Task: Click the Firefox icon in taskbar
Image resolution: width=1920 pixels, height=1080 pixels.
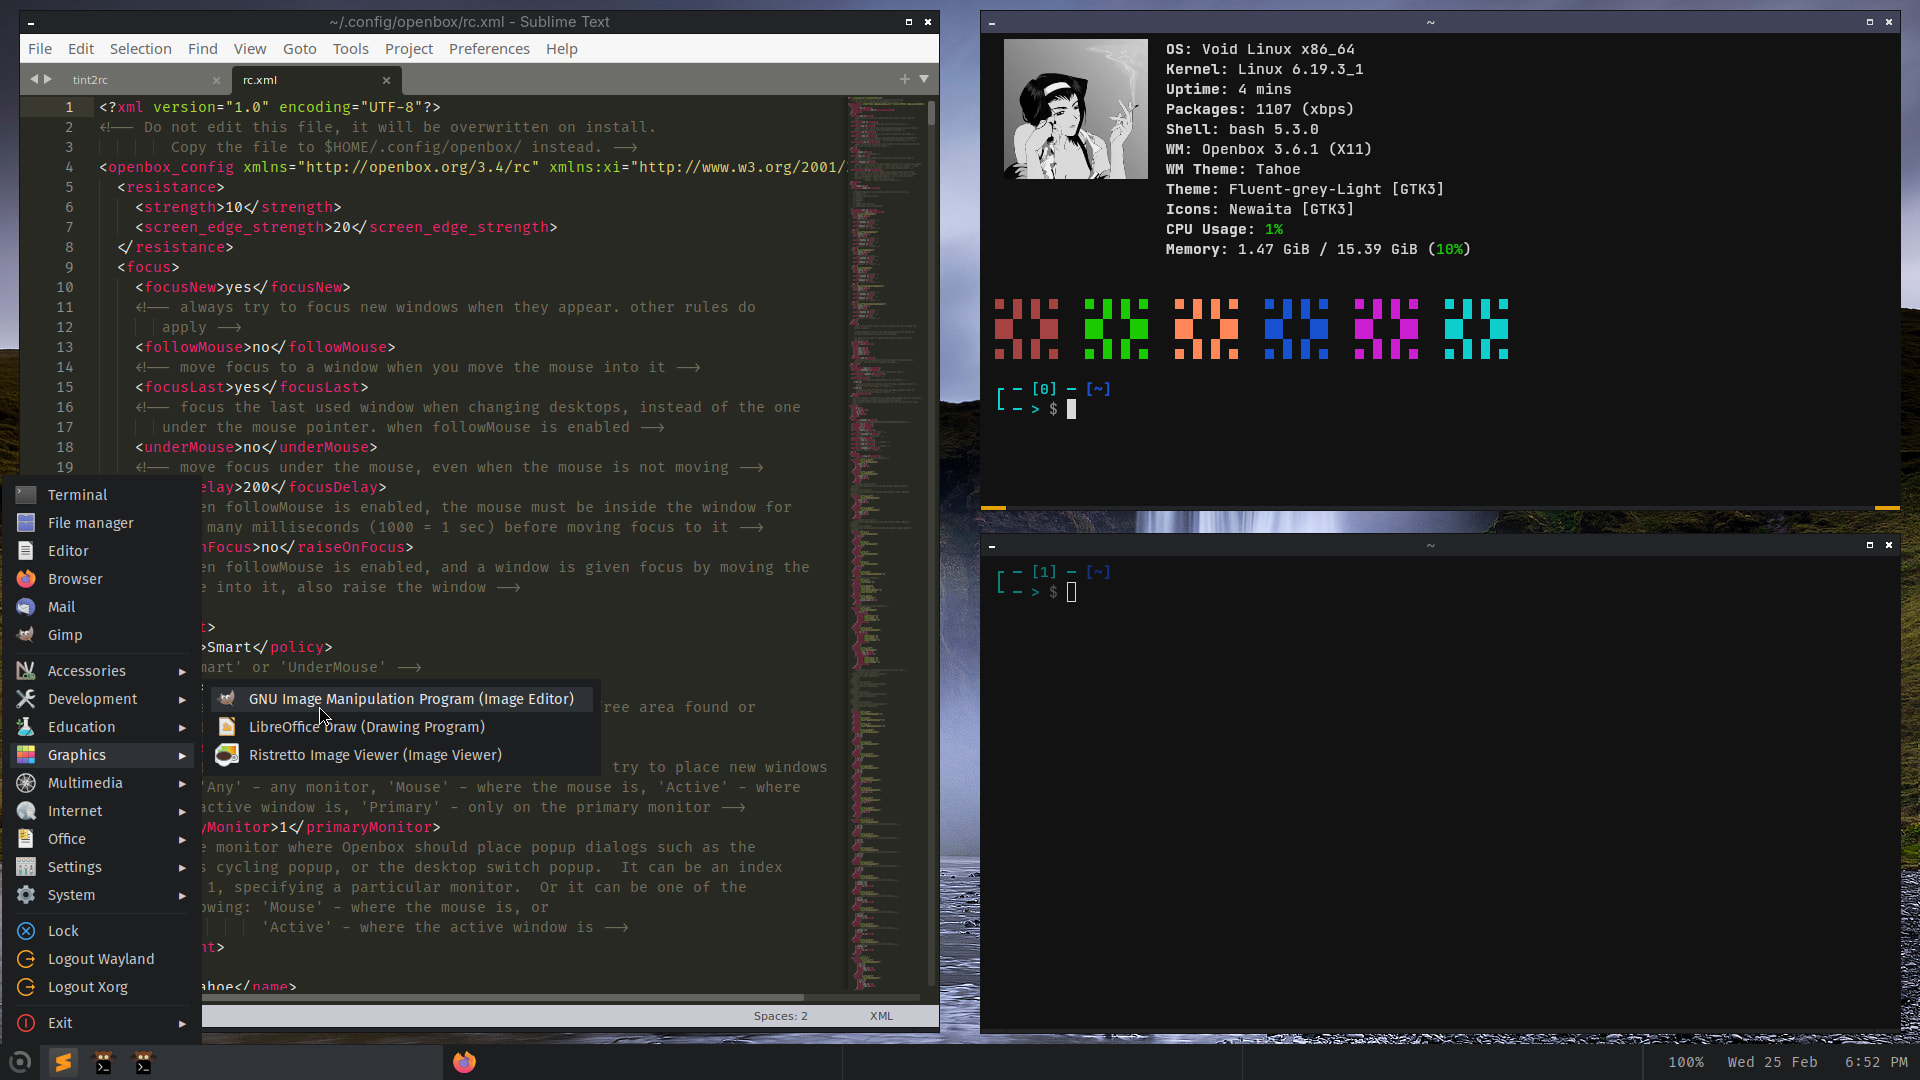Action: click(x=464, y=1062)
